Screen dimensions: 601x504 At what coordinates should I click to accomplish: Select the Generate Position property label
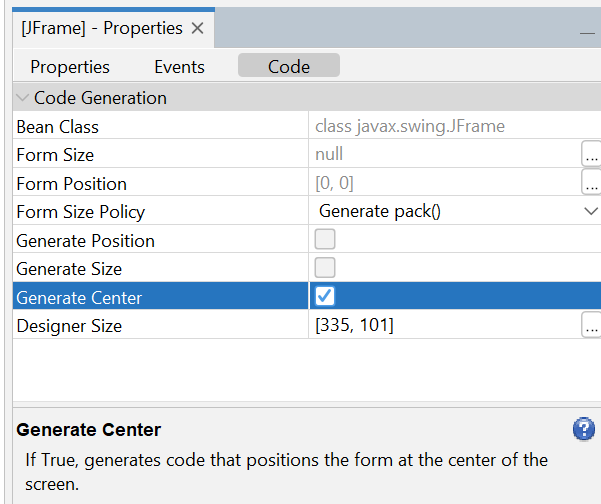pos(85,241)
